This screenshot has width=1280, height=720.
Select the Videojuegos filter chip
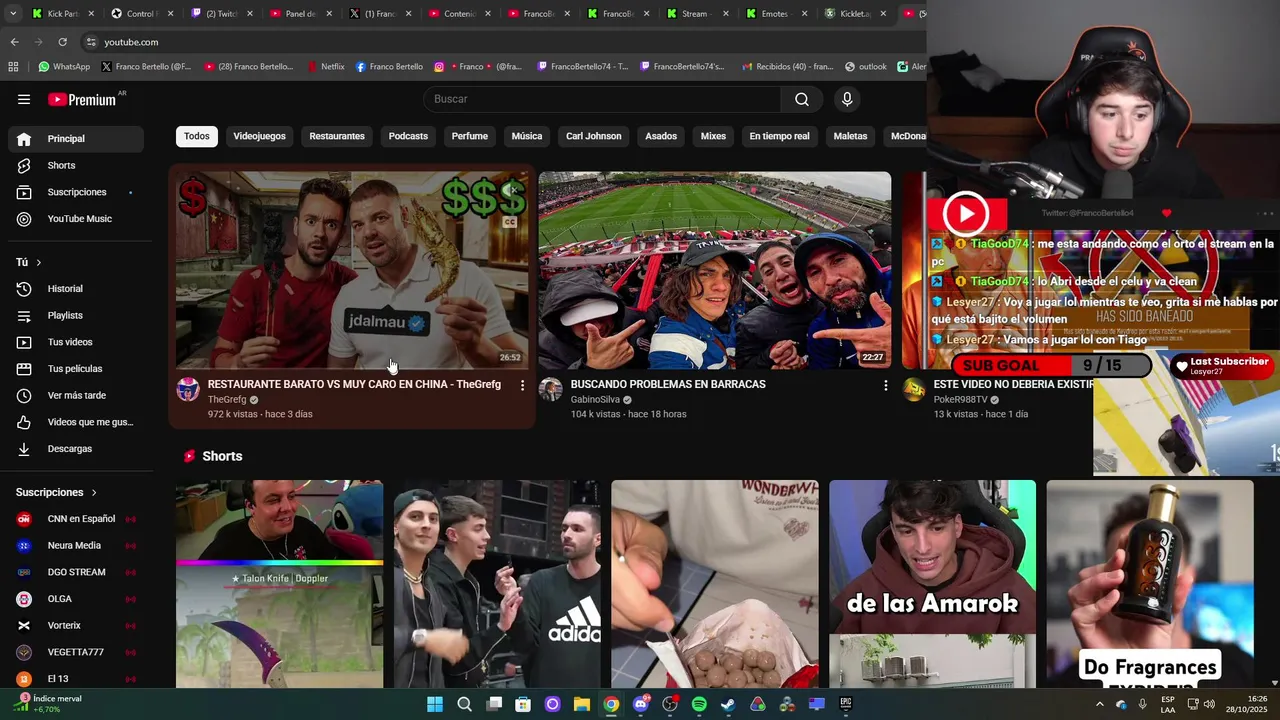point(259,136)
